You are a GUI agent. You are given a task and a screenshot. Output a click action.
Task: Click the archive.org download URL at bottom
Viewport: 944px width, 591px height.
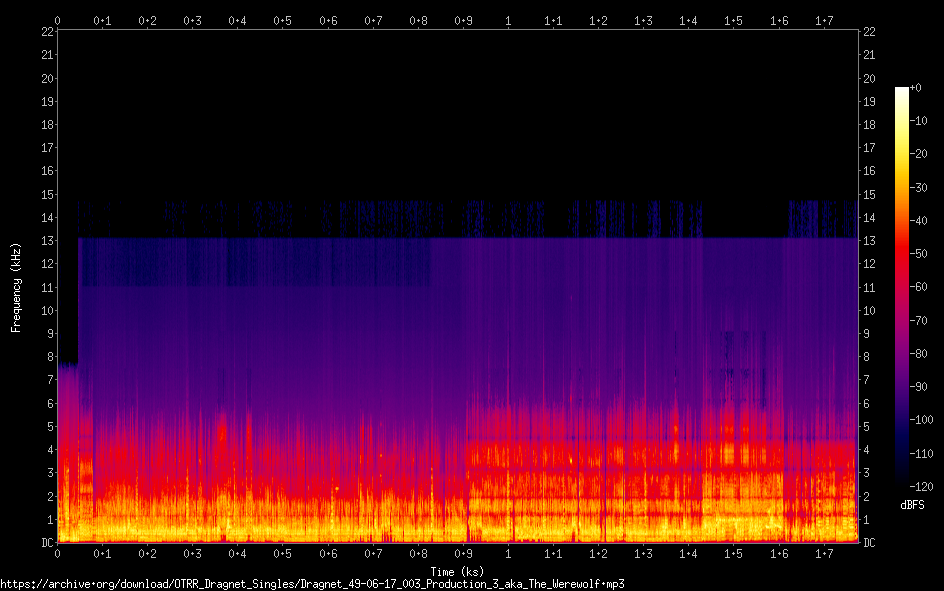312,583
